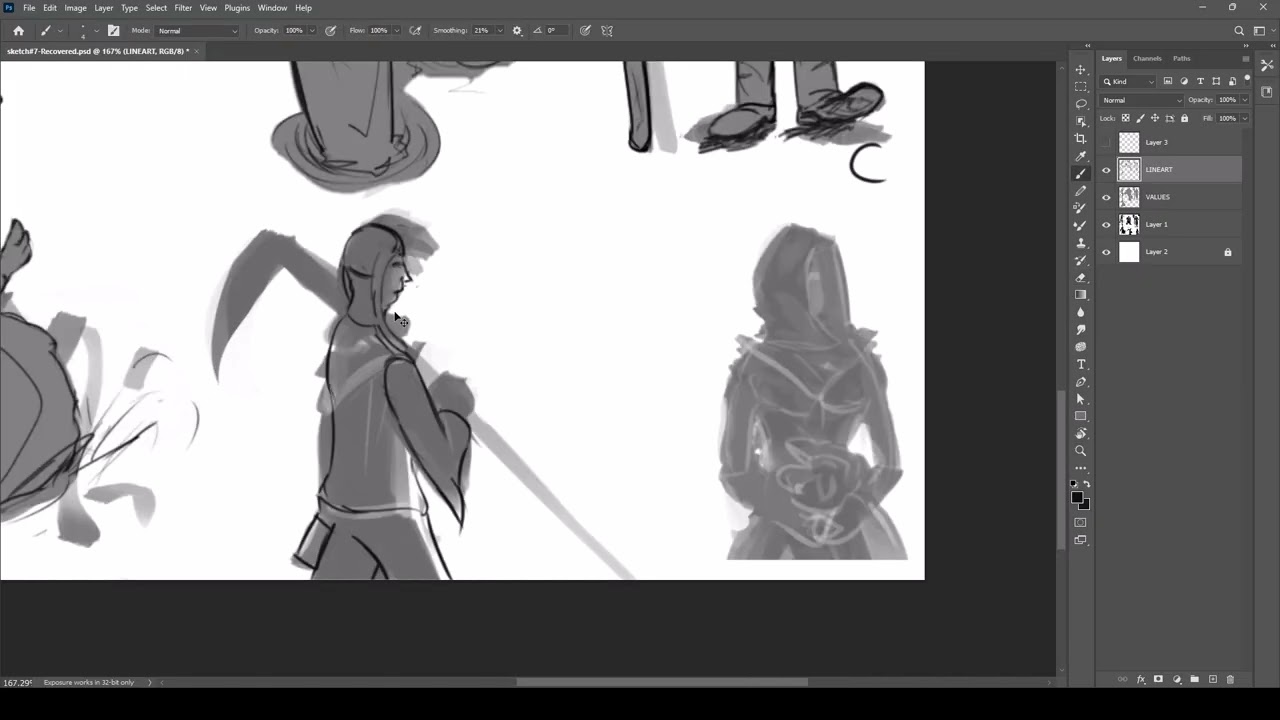Screen dimensions: 1280x720
Task: Select the Pencil tool
Action: tap(1080, 191)
